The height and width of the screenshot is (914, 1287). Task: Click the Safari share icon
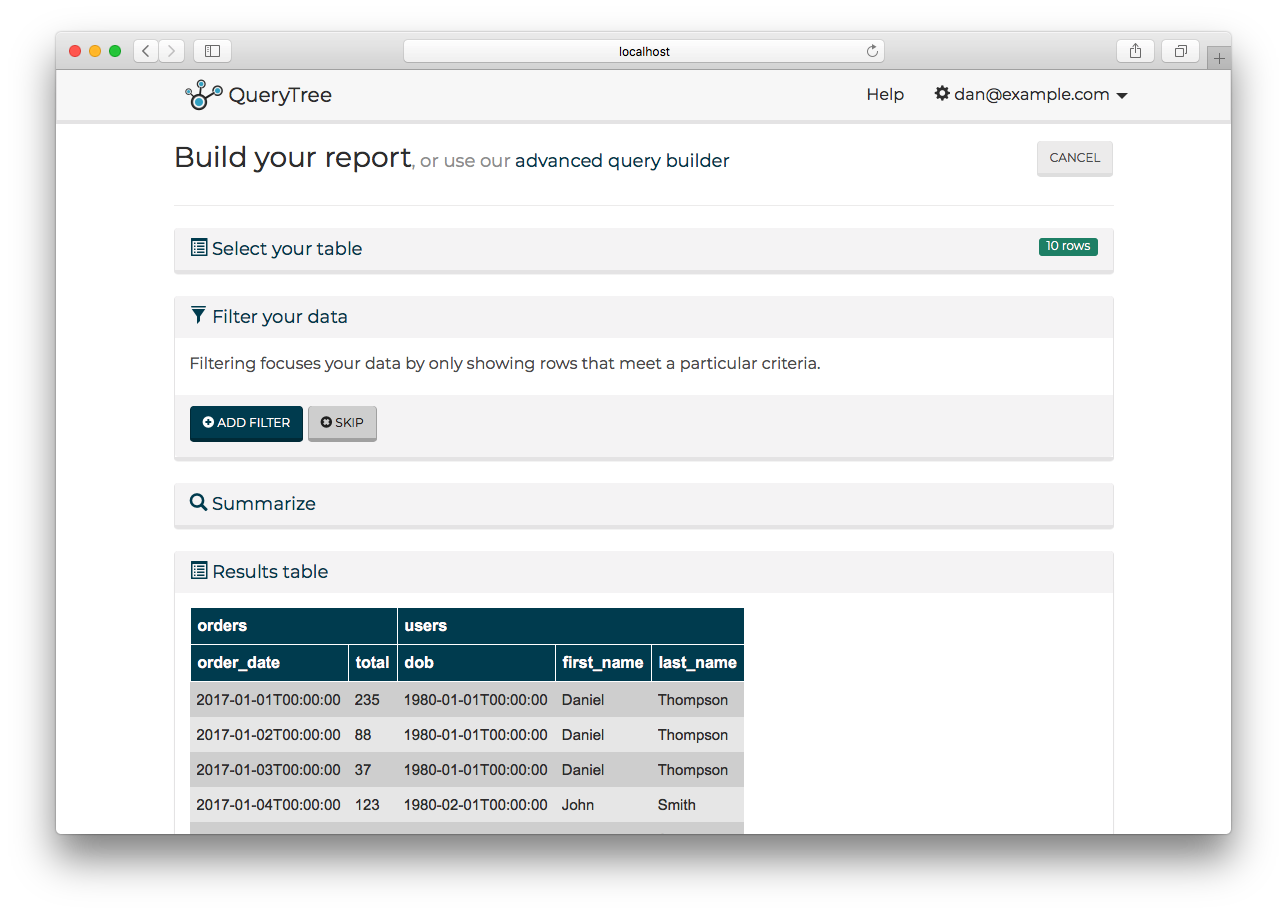(1135, 50)
